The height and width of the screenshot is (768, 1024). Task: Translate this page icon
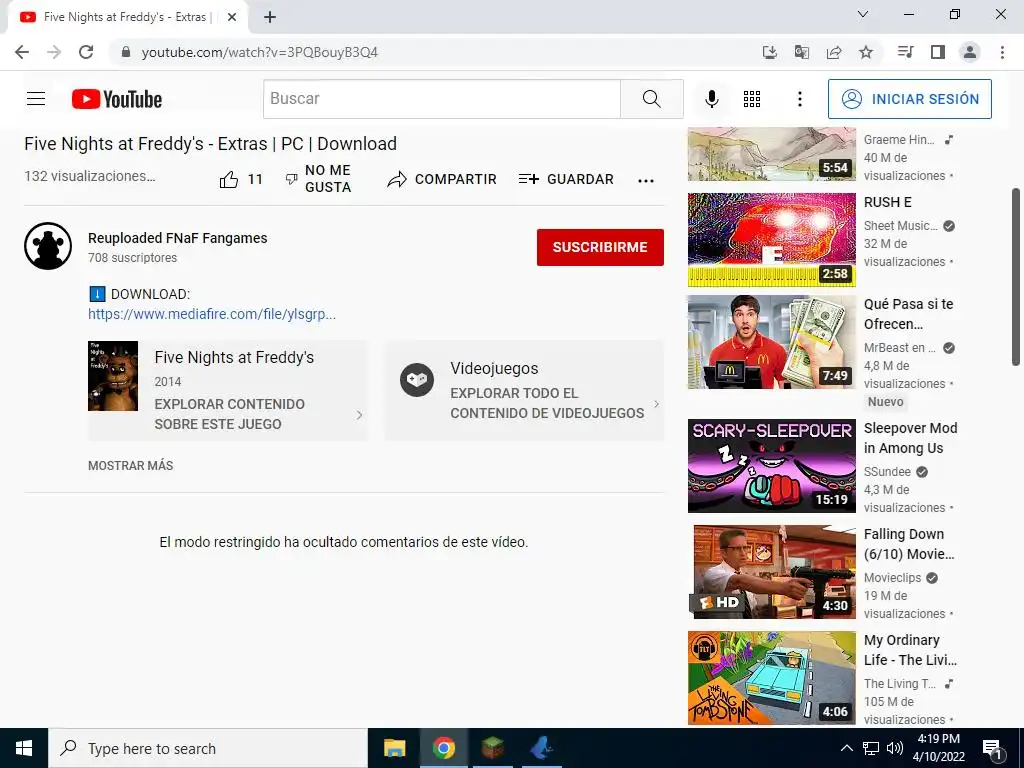coord(802,52)
